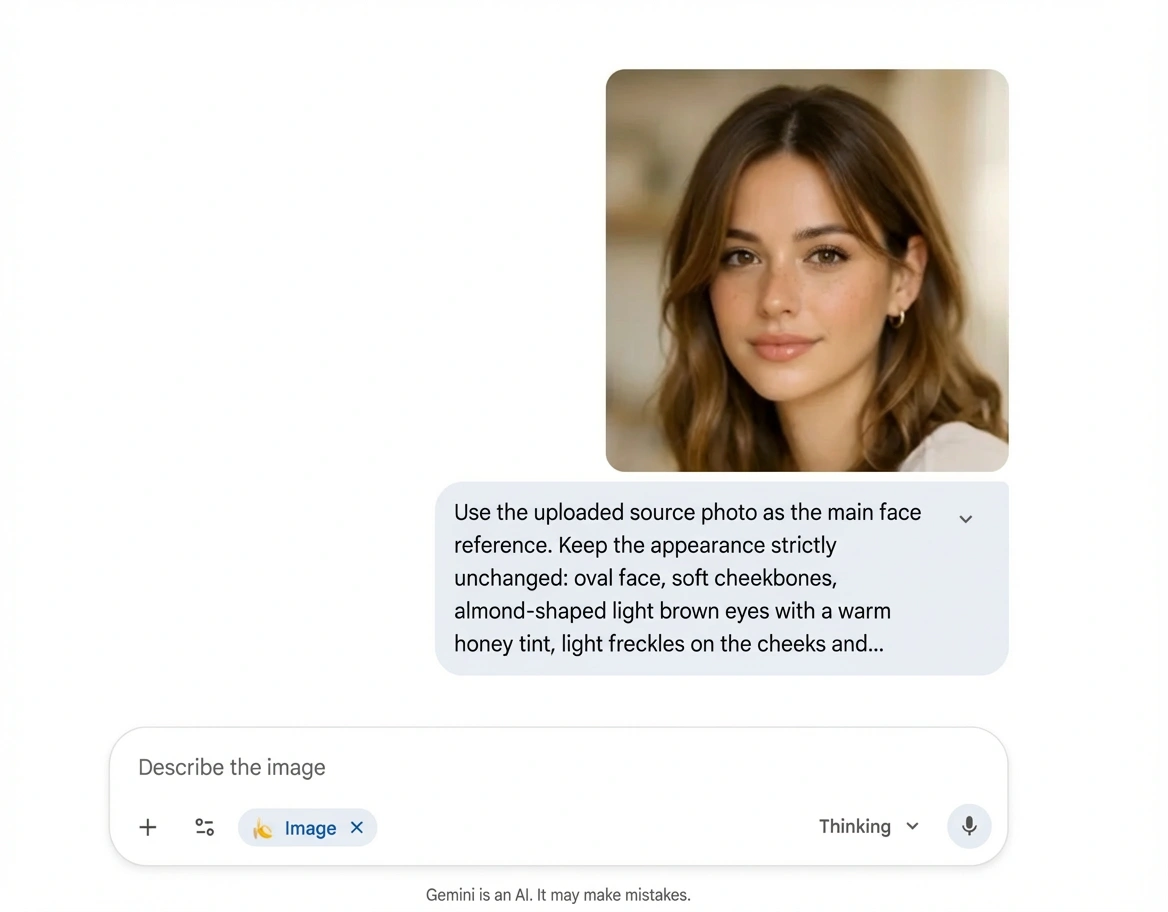Click the plus icon to add files
The width and height of the screenshot is (1168, 912).
(148, 827)
